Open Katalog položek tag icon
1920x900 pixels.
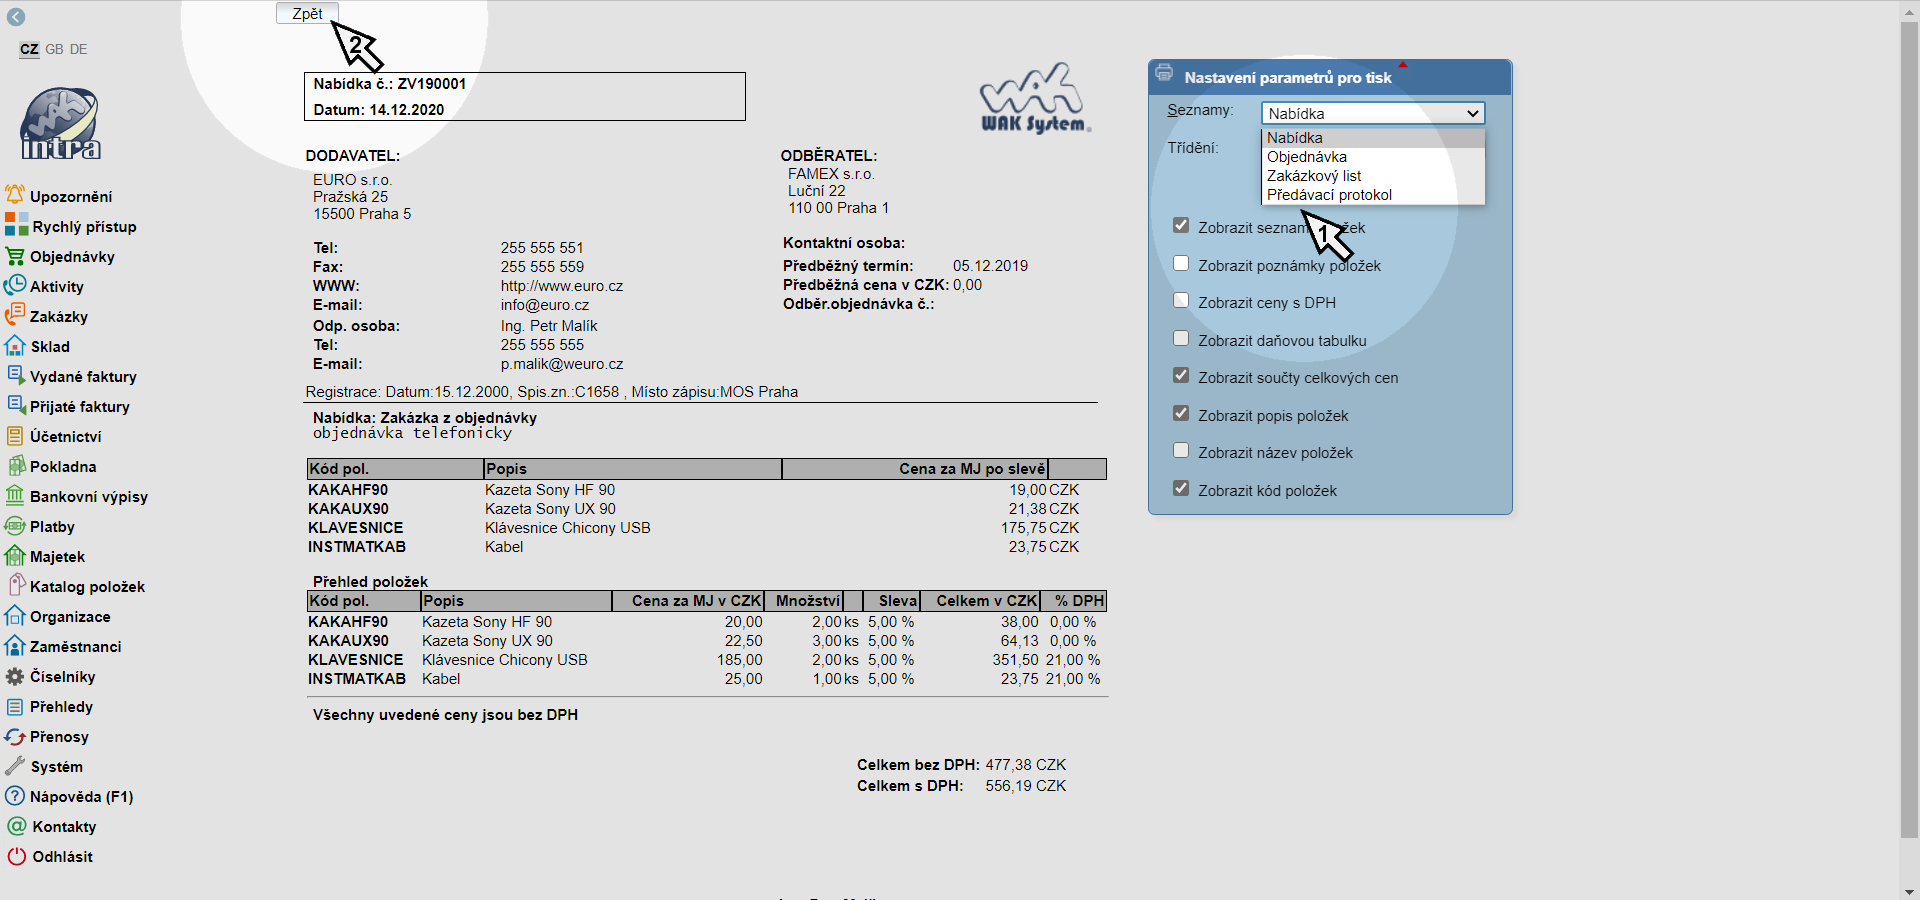click(x=15, y=586)
